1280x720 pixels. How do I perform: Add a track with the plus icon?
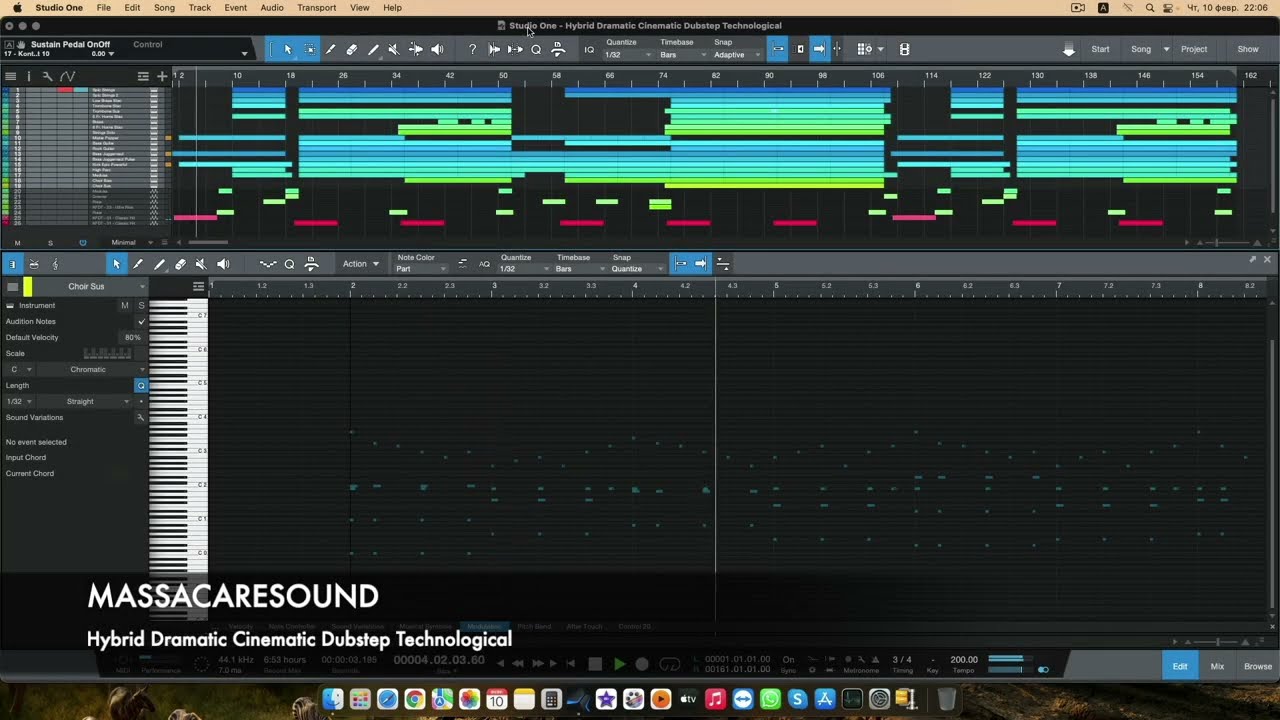(x=162, y=76)
